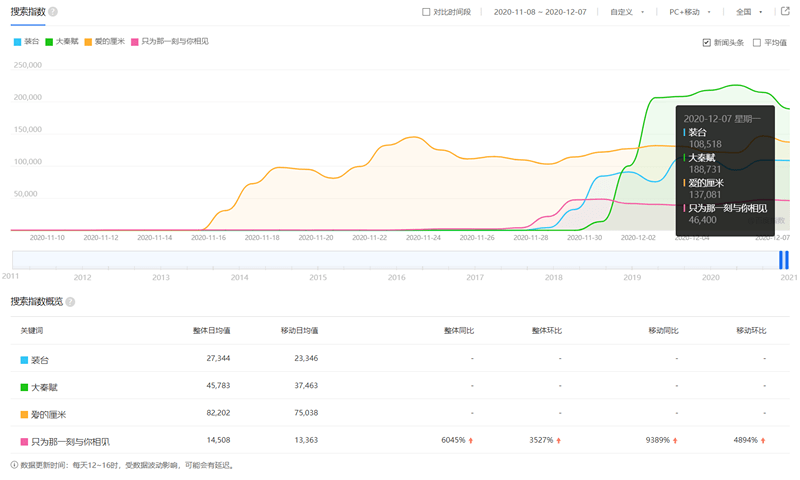
Task: Click red up arrow next to 4894%
Action: [763, 440]
